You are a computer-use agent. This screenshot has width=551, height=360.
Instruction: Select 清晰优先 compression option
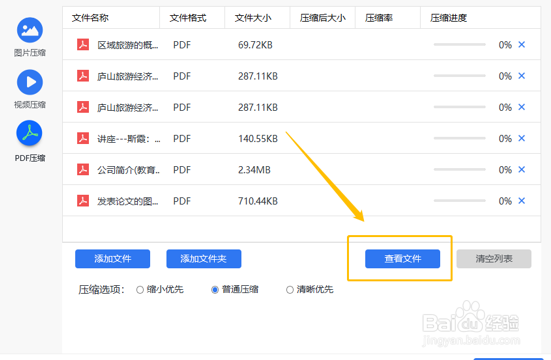click(290, 290)
